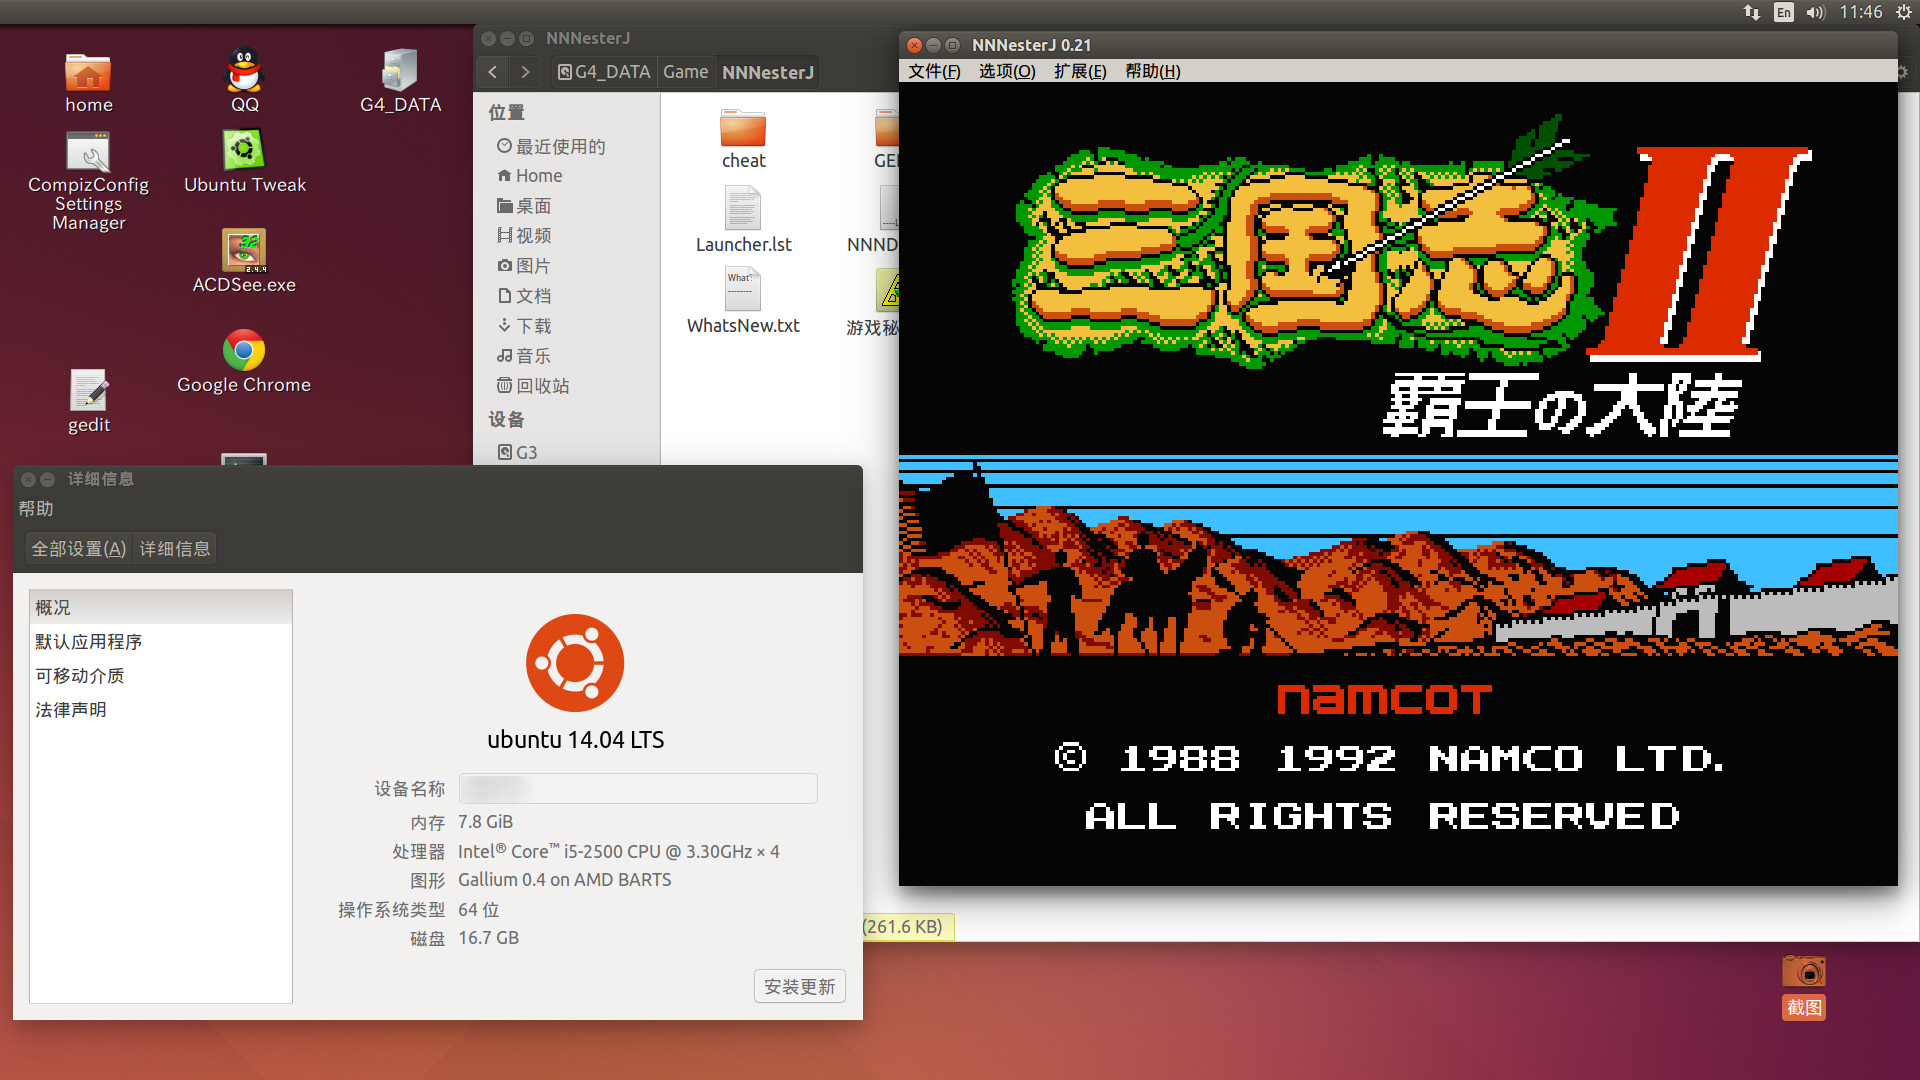Click the screenshot camera icon labeled 截图

pos(1804,986)
